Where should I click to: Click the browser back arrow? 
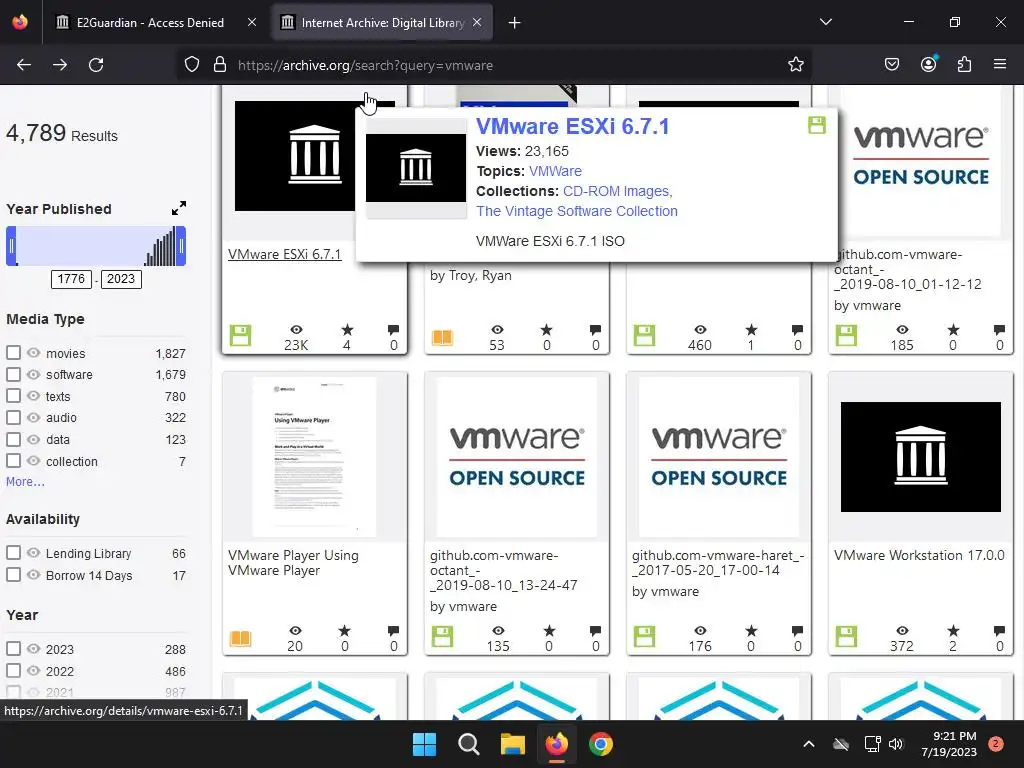coord(24,65)
